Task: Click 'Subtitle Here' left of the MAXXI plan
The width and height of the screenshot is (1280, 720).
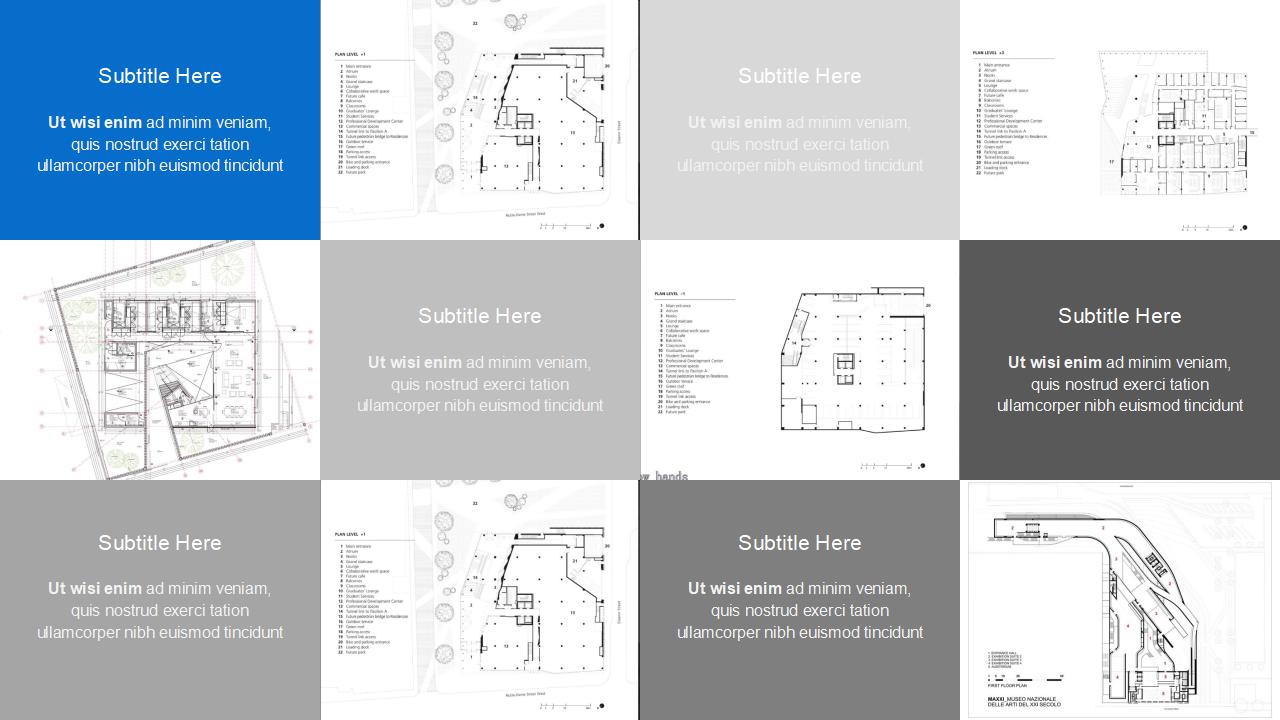Action: 800,543
